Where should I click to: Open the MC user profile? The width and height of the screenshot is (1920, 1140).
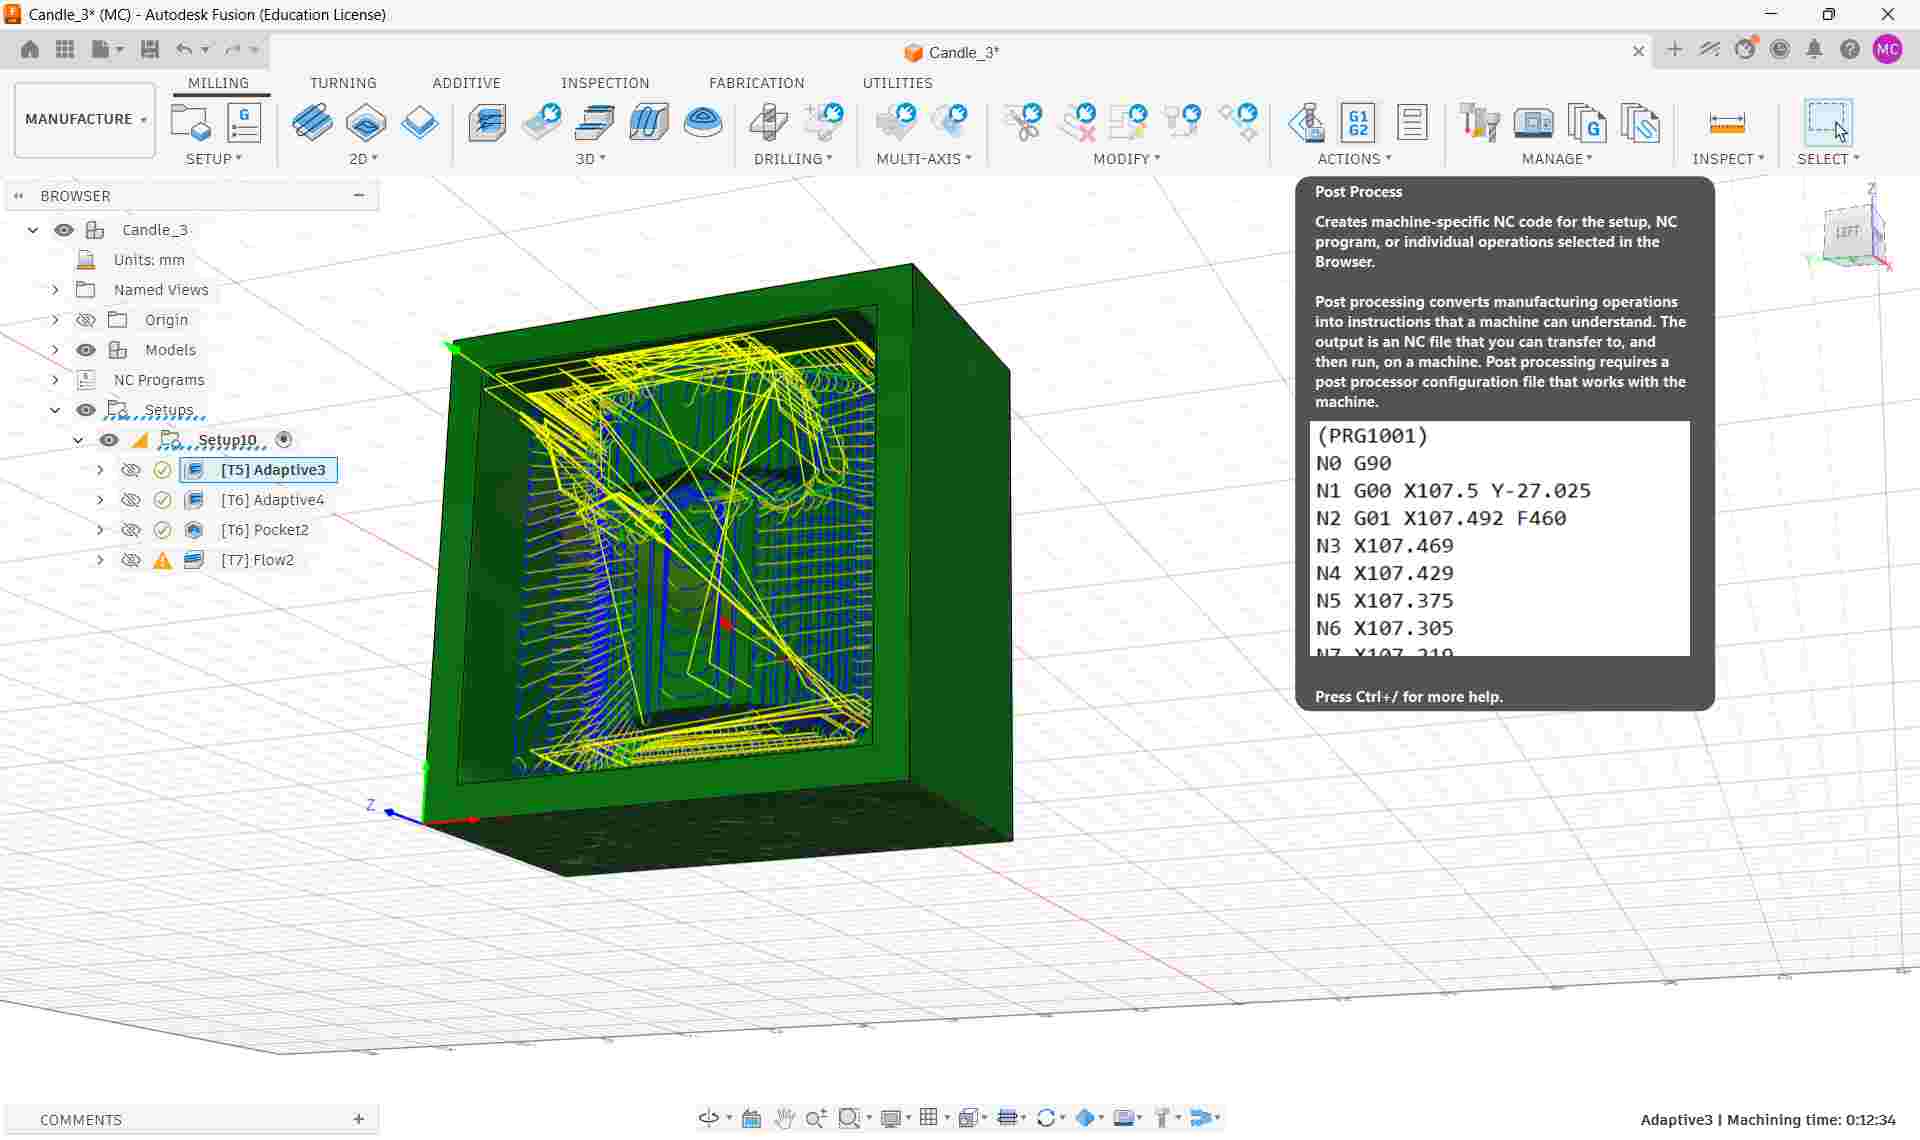(x=1887, y=49)
